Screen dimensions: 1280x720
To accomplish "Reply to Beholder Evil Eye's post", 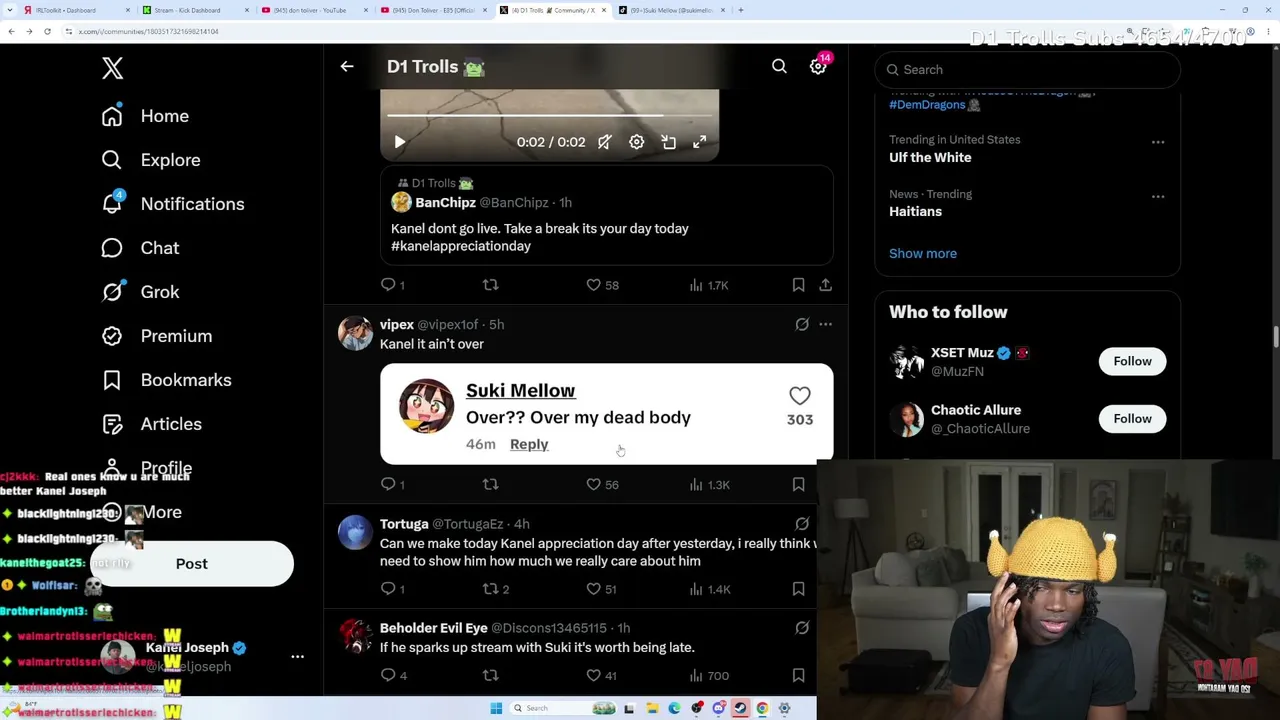I will 393,675.
